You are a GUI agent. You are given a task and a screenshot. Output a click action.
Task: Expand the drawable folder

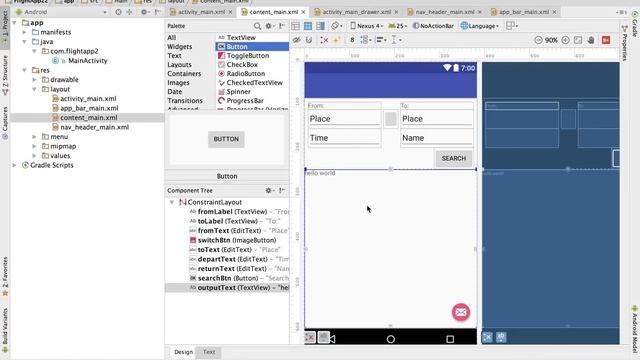coord(34,80)
